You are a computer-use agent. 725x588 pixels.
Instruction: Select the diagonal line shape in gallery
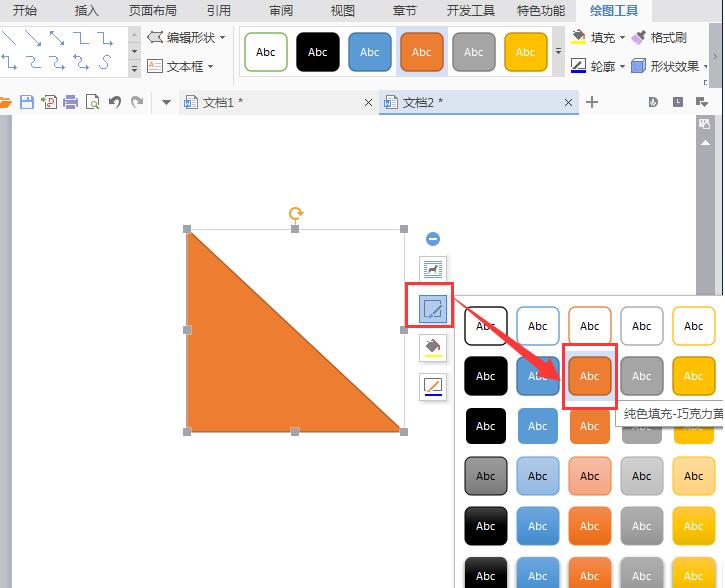(8, 38)
